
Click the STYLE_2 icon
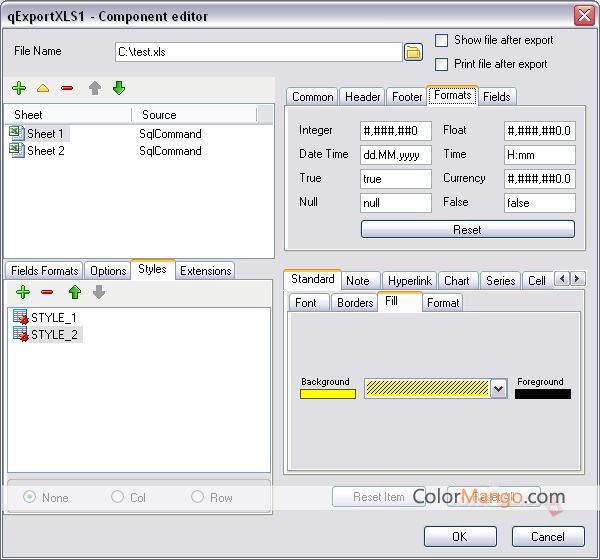(21, 334)
